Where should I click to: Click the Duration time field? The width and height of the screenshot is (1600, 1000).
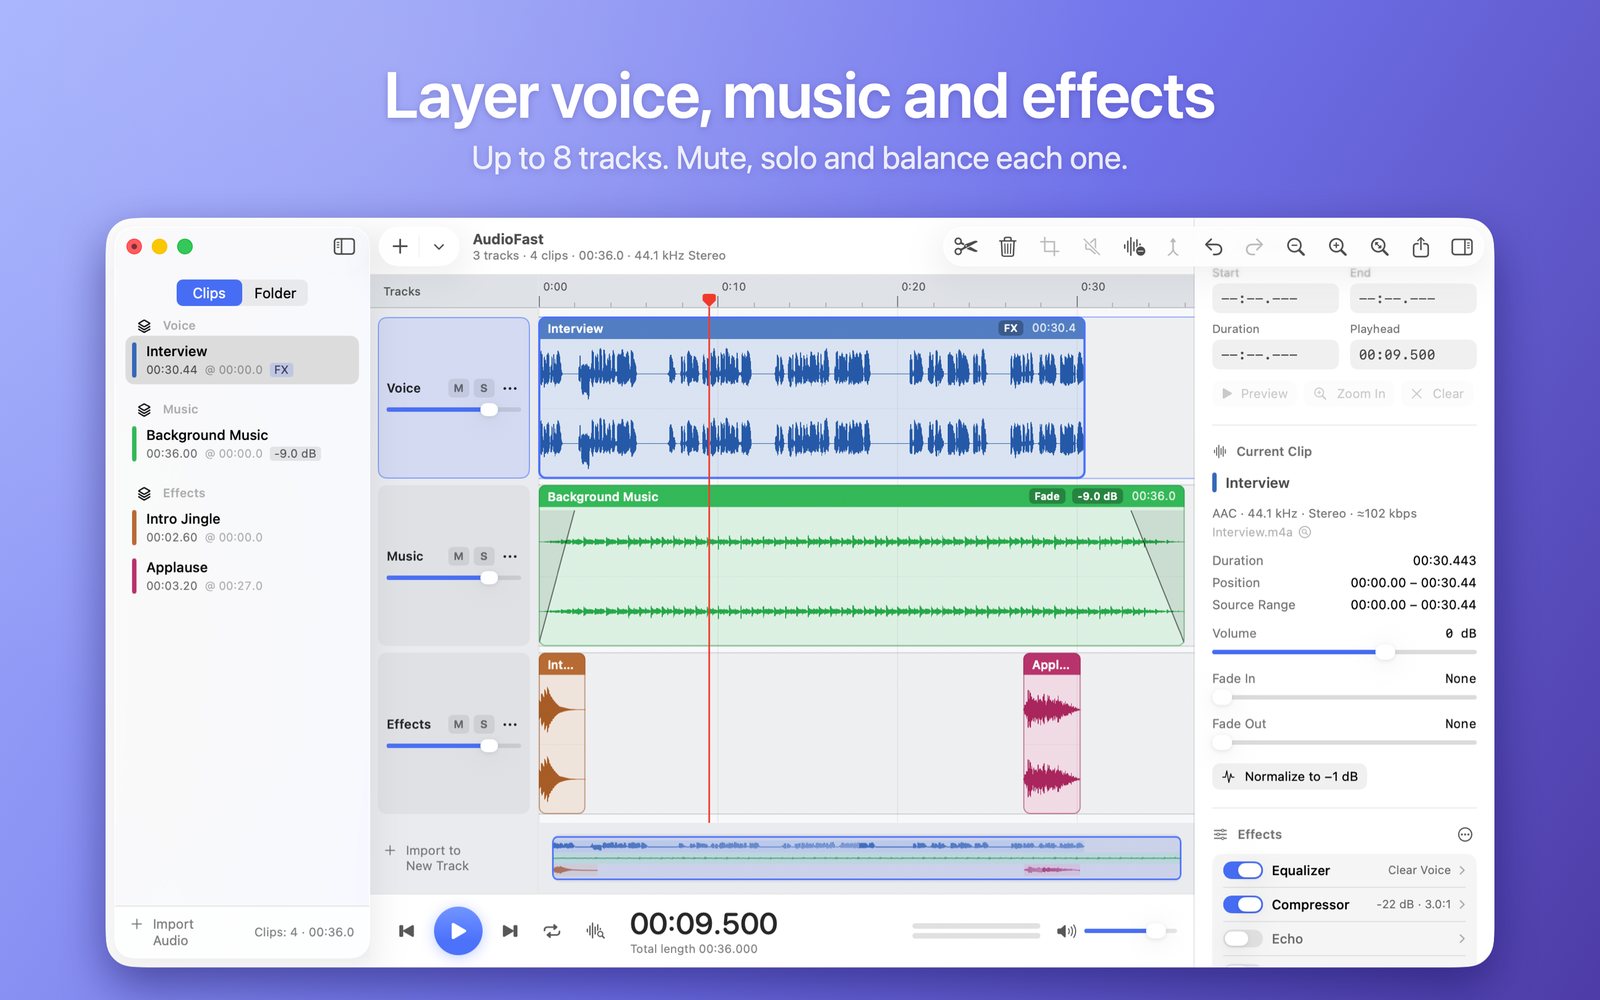[x=1275, y=355]
